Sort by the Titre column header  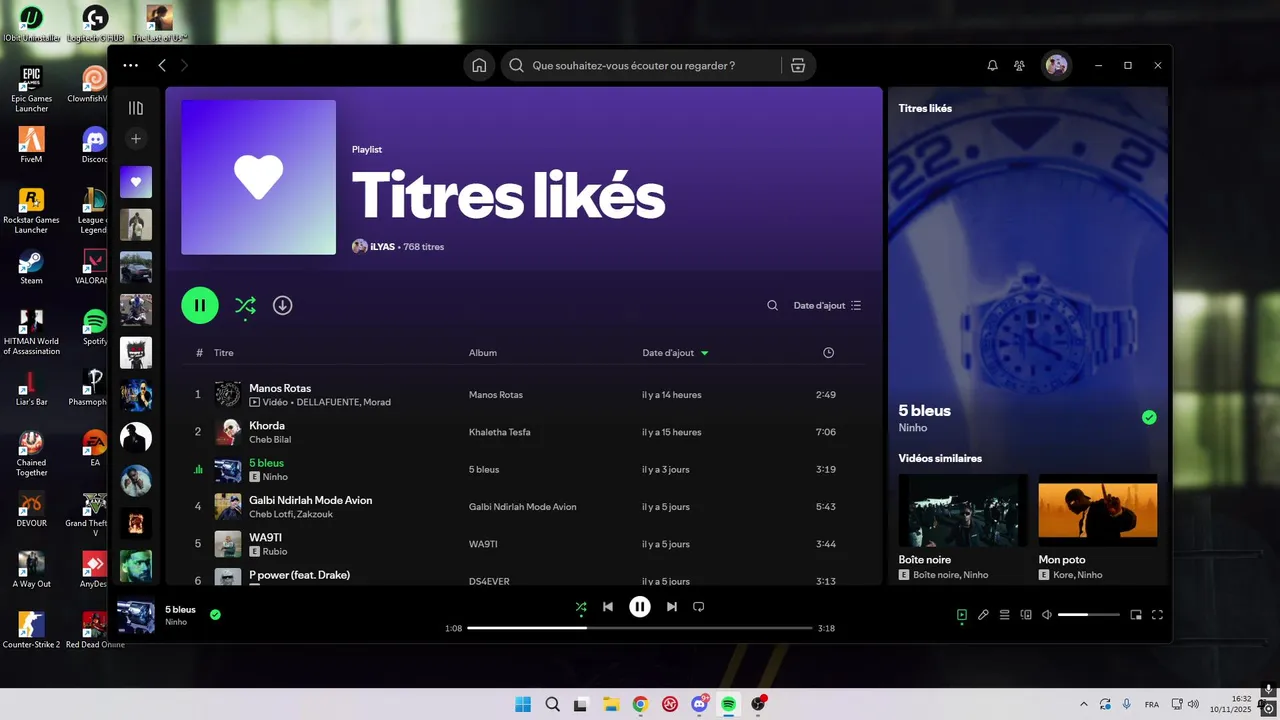224,353
